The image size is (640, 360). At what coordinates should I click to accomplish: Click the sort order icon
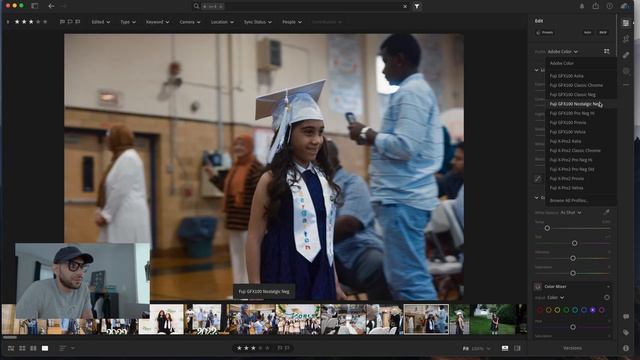[62, 348]
